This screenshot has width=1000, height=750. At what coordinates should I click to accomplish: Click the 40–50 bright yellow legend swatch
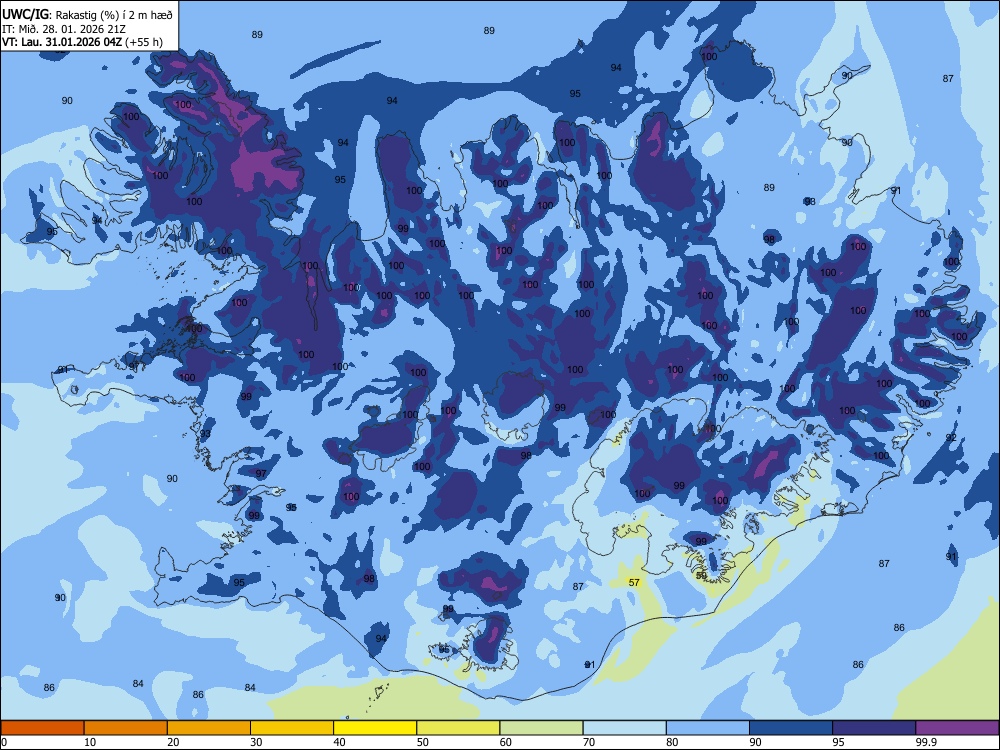coord(375,728)
